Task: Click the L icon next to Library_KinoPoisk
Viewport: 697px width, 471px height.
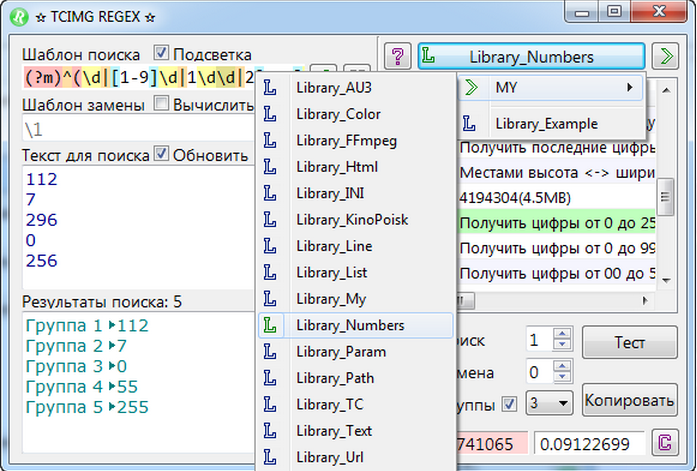Action: point(270,220)
